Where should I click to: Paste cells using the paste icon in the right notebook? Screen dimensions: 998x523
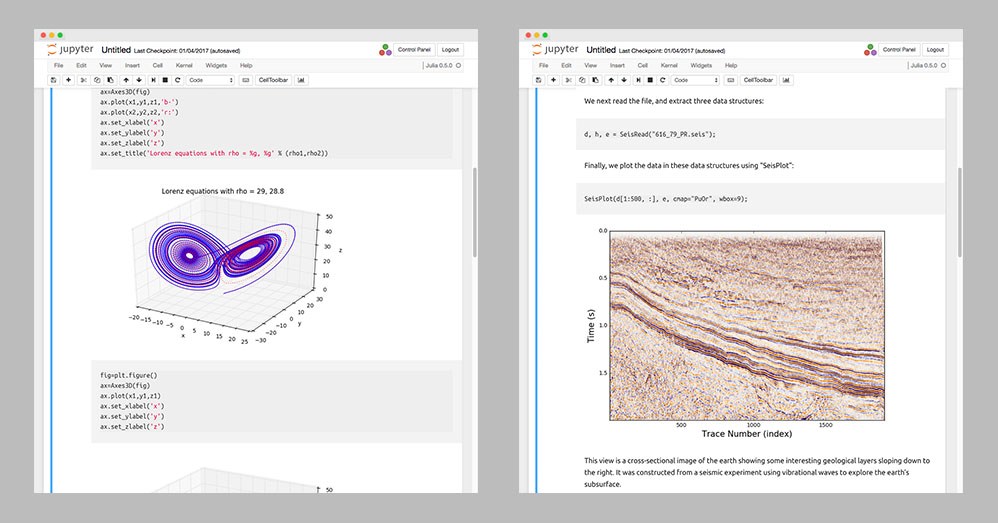(594, 80)
